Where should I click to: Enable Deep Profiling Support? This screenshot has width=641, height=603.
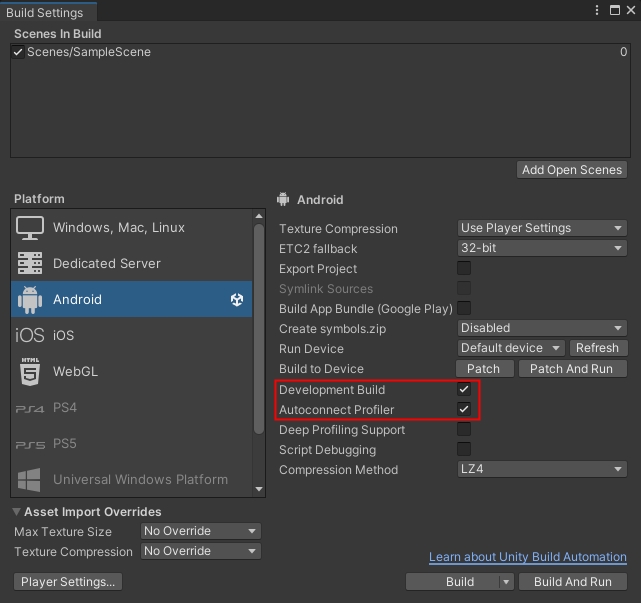click(464, 430)
